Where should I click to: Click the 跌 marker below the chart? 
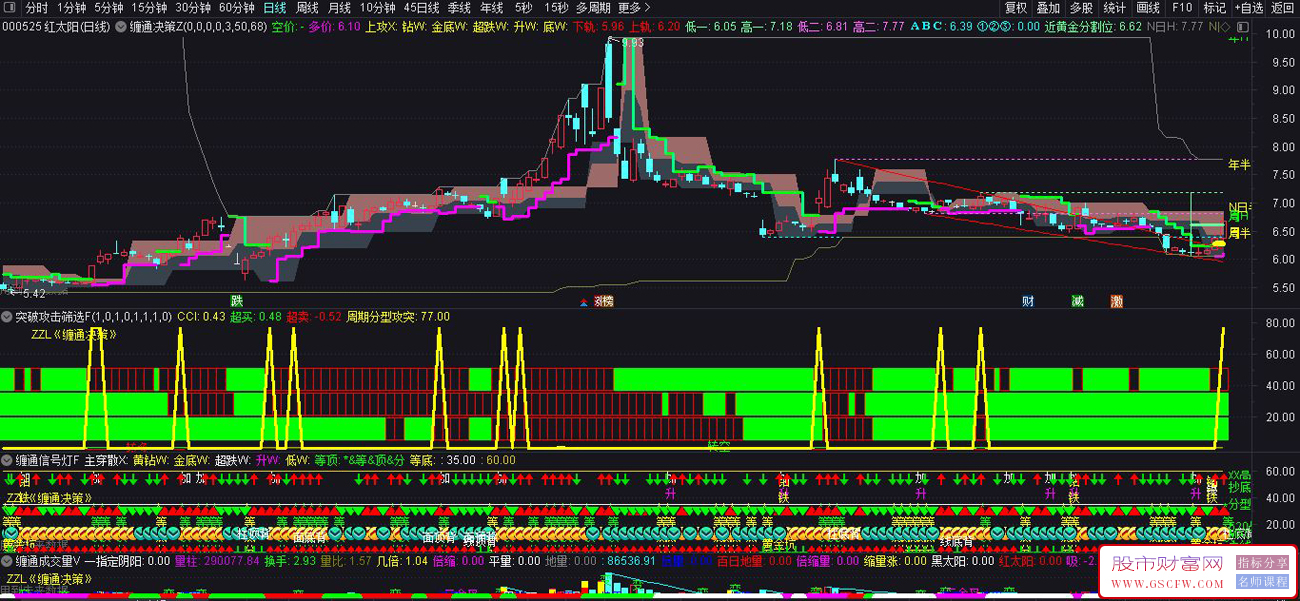[237, 300]
